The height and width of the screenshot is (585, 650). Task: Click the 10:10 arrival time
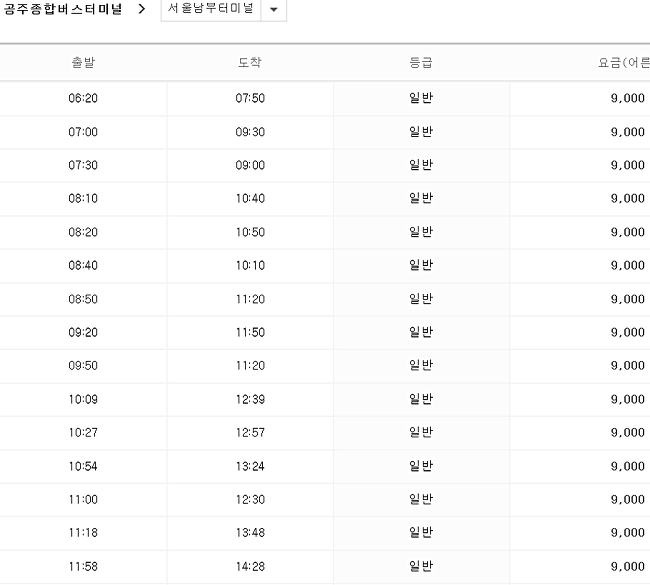(250, 265)
